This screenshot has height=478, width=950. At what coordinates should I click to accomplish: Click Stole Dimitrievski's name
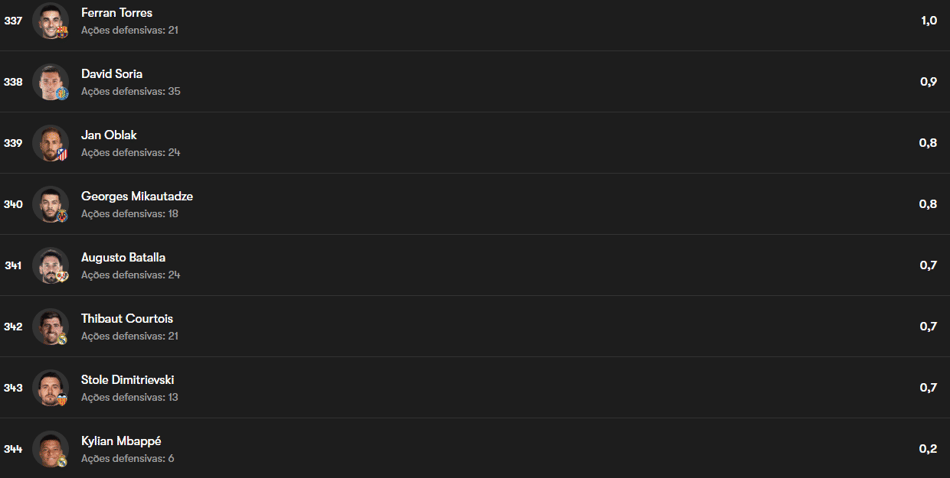(128, 380)
